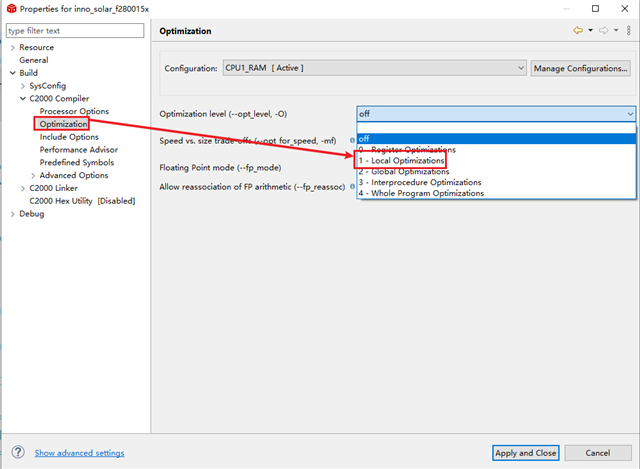The width and height of the screenshot is (640, 469).
Task: Expand the Resource tree node
Action: [x=12, y=47]
